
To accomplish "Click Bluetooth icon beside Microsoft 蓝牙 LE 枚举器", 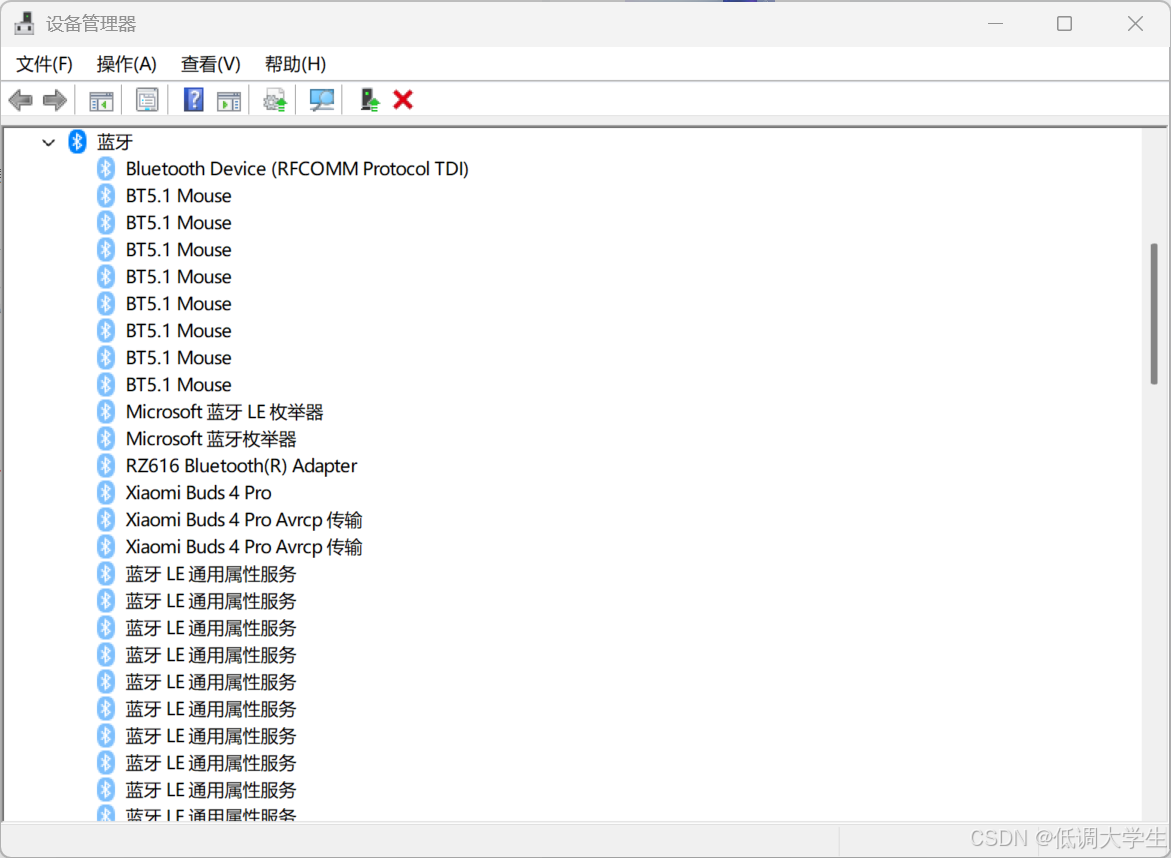I will 106,411.
